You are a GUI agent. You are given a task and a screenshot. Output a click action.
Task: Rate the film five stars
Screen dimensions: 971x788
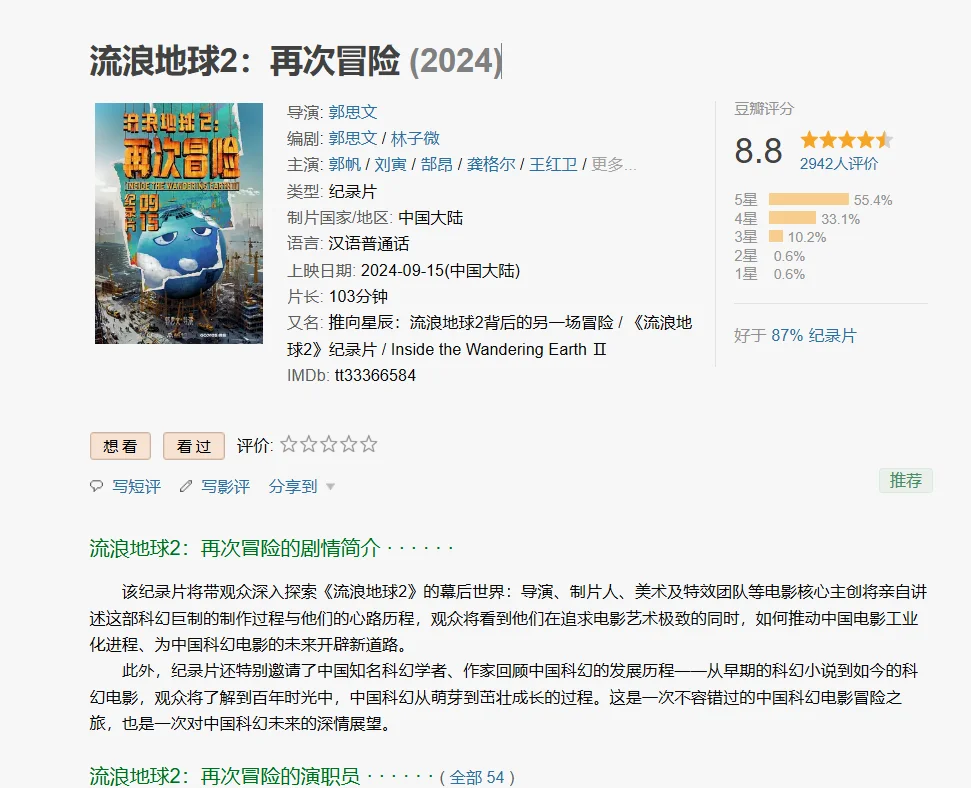pos(368,444)
